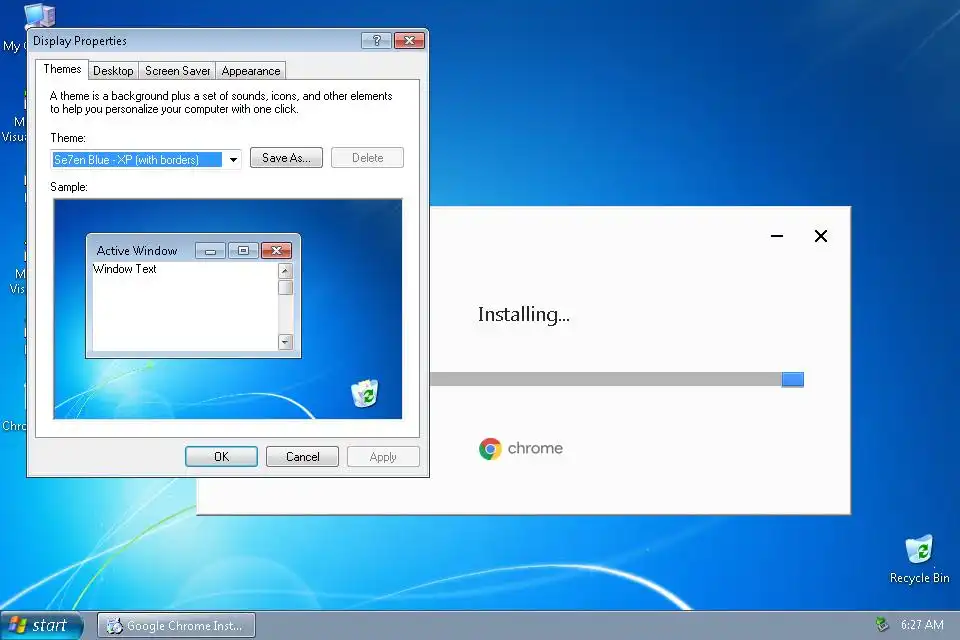This screenshot has height=640, width=960.
Task: Select Google Chrome Installer taskbar button
Action: [176, 625]
